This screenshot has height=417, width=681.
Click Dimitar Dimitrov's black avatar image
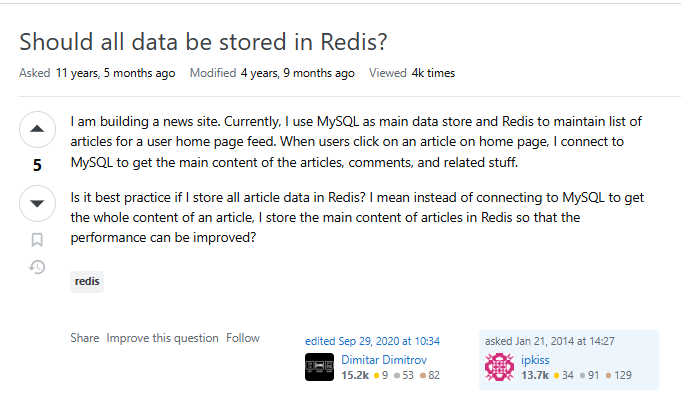point(319,367)
